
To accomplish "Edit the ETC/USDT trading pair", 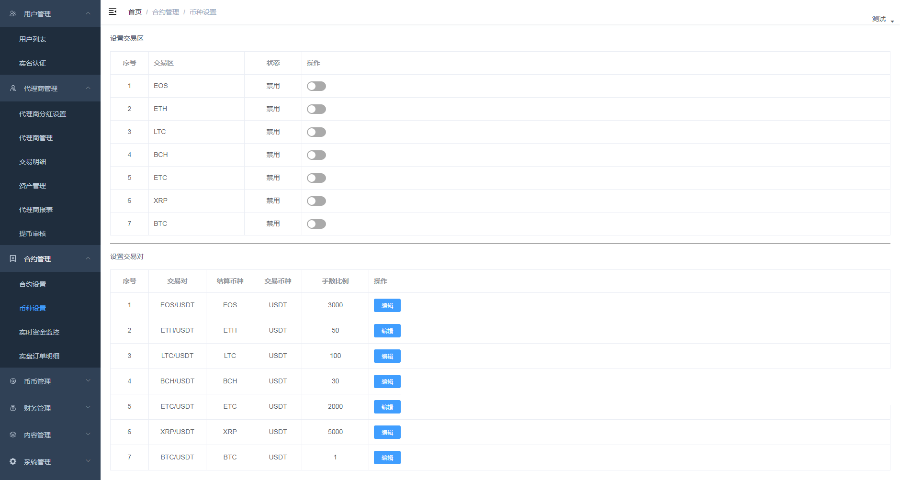I will [x=387, y=407].
